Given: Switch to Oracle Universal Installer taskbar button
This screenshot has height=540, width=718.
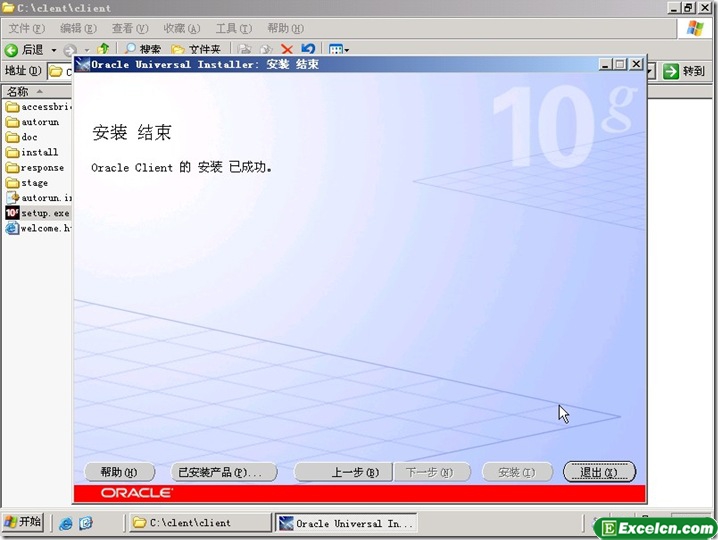Looking at the screenshot, I should pos(346,523).
